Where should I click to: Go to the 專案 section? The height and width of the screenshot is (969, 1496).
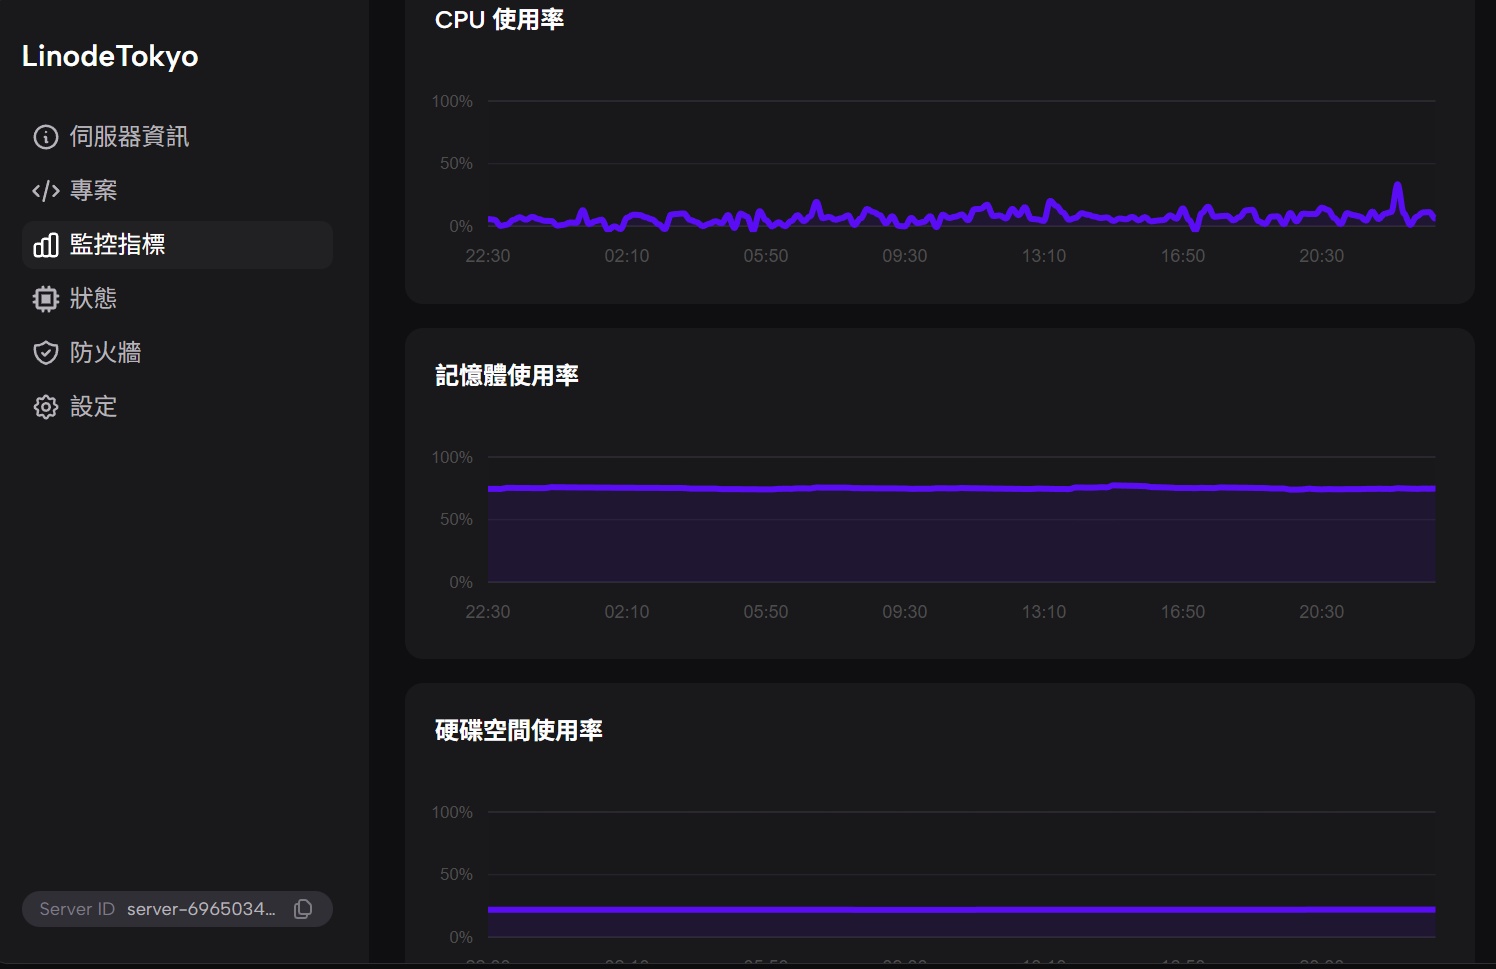(x=94, y=191)
